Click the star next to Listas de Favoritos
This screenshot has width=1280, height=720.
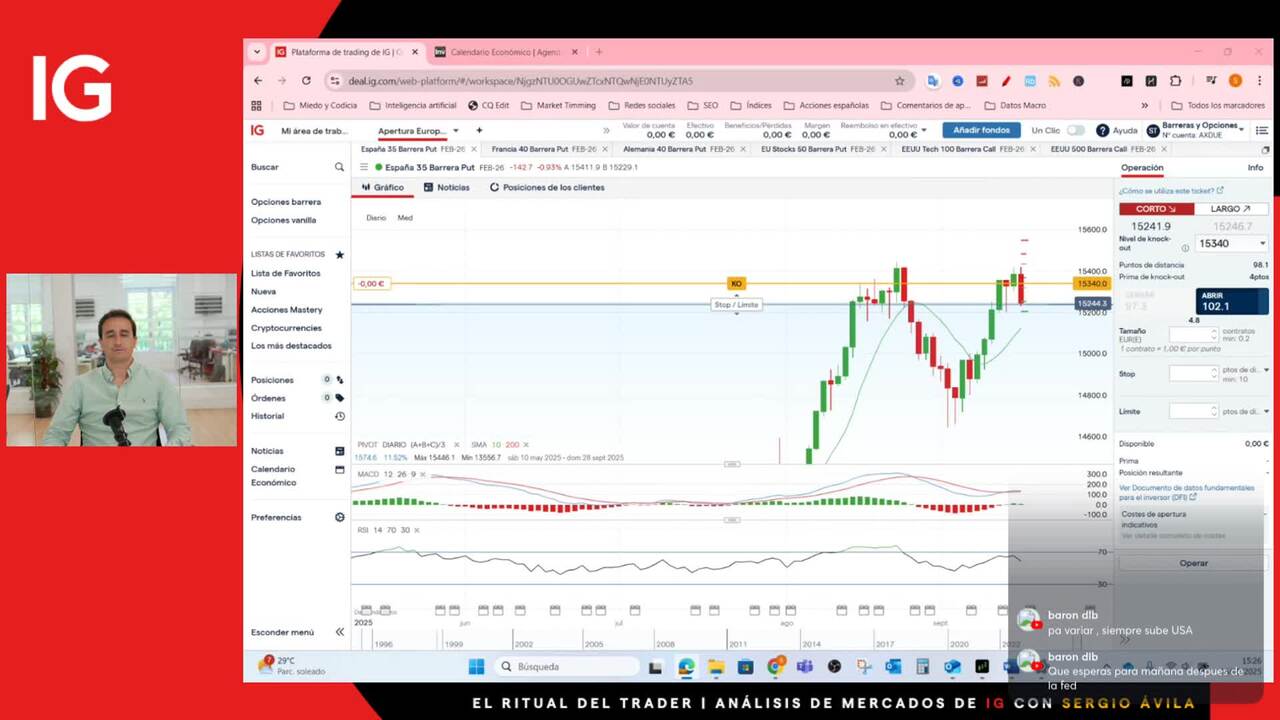pos(339,255)
